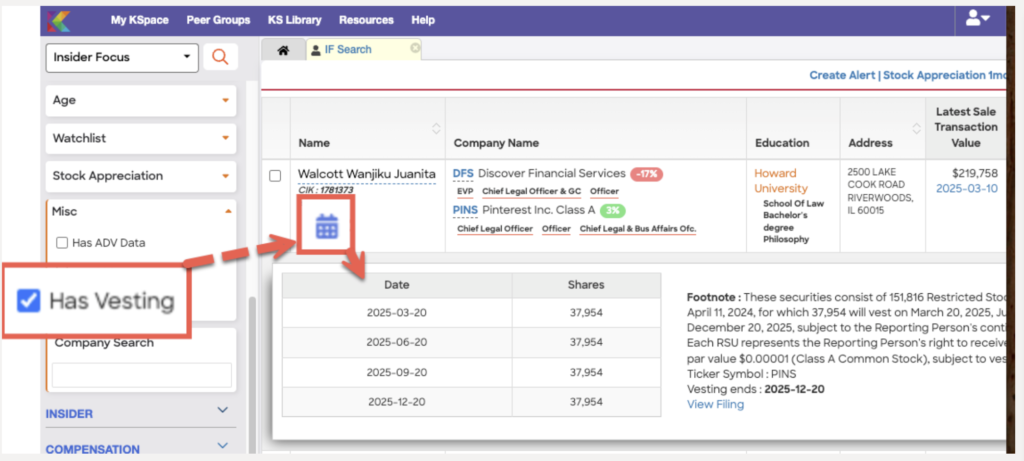
Task: Uncheck the Has Vesting checkbox
Action: [x=28, y=300]
